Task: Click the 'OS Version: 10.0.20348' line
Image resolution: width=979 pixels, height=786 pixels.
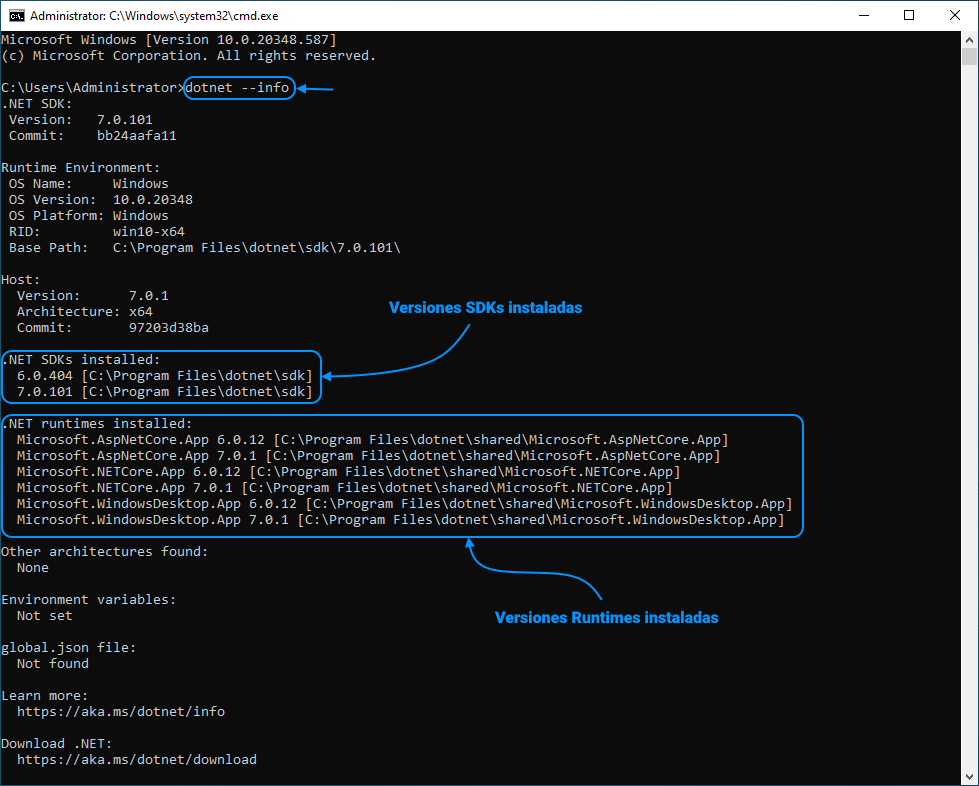Action: (101, 200)
